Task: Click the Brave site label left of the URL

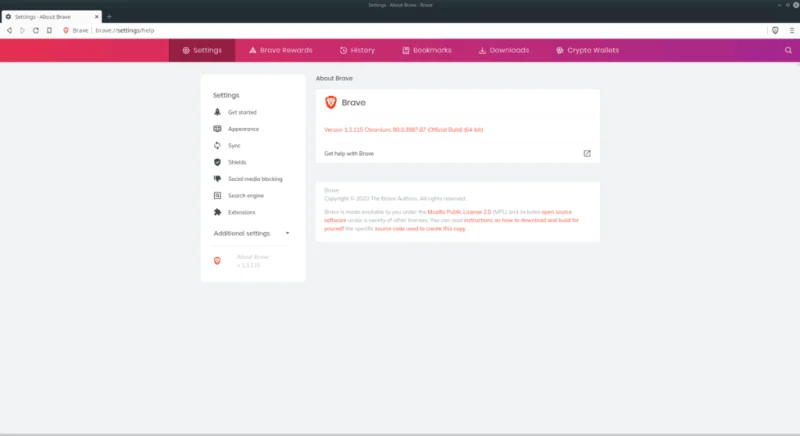Action: pyautogui.click(x=80, y=31)
